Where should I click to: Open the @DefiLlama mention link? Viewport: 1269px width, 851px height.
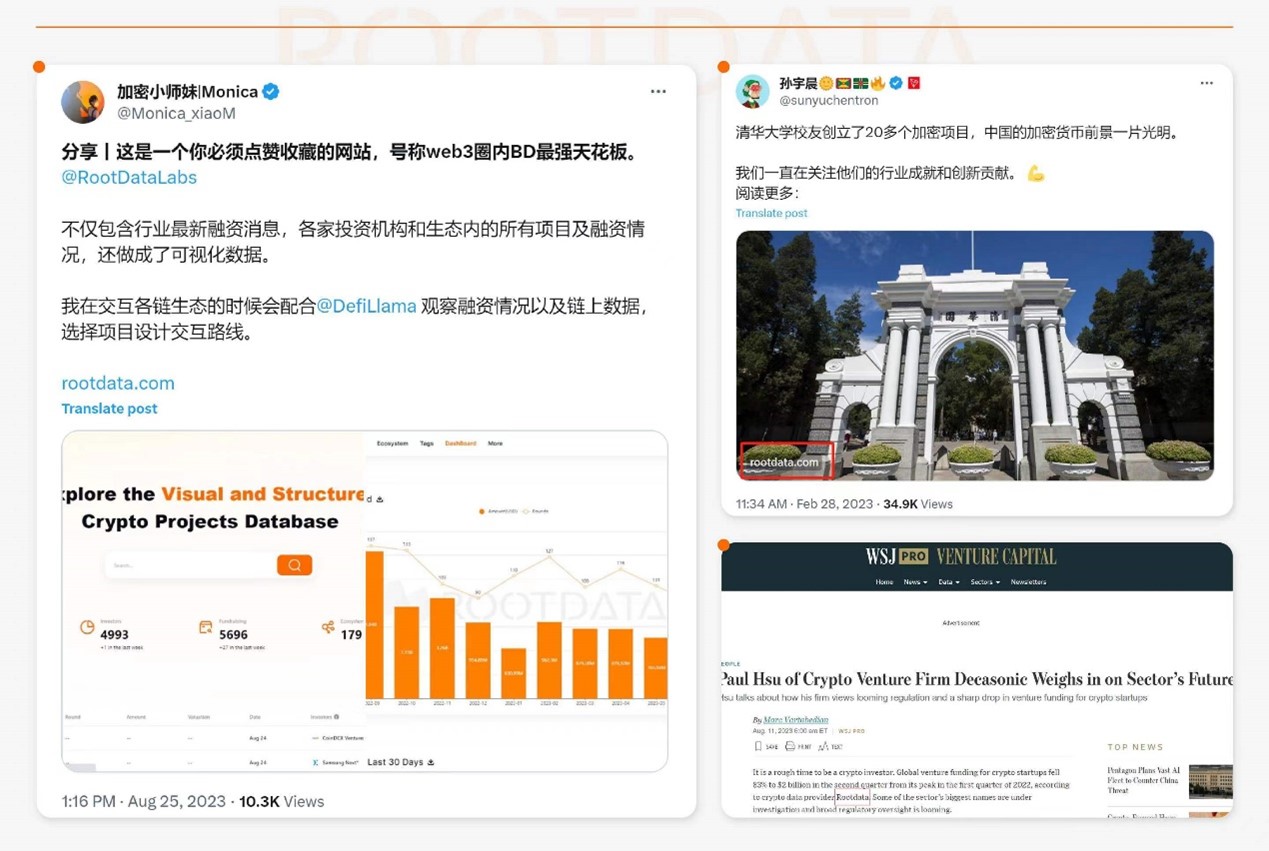pyautogui.click(x=366, y=306)
